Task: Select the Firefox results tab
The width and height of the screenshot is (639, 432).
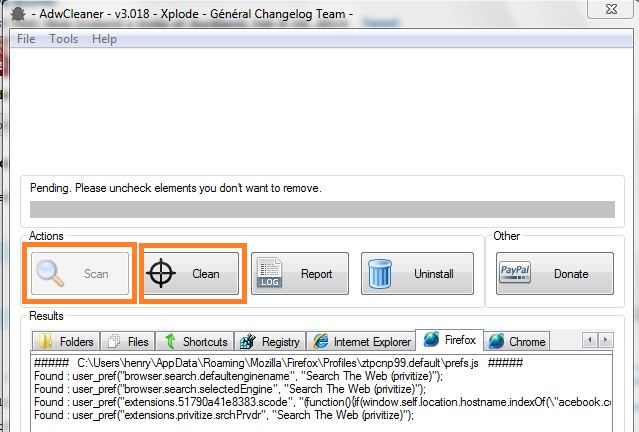Action: pyautogui.click(x=449, y=339)
